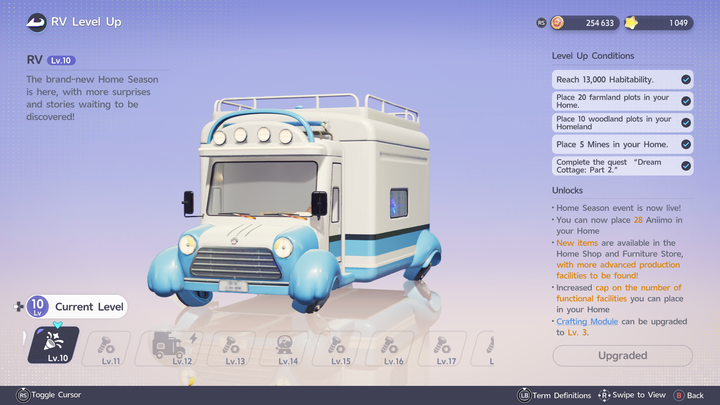720x405 pixels.
Task: Click the 254 633 coin balance
Action: (600, 23)
